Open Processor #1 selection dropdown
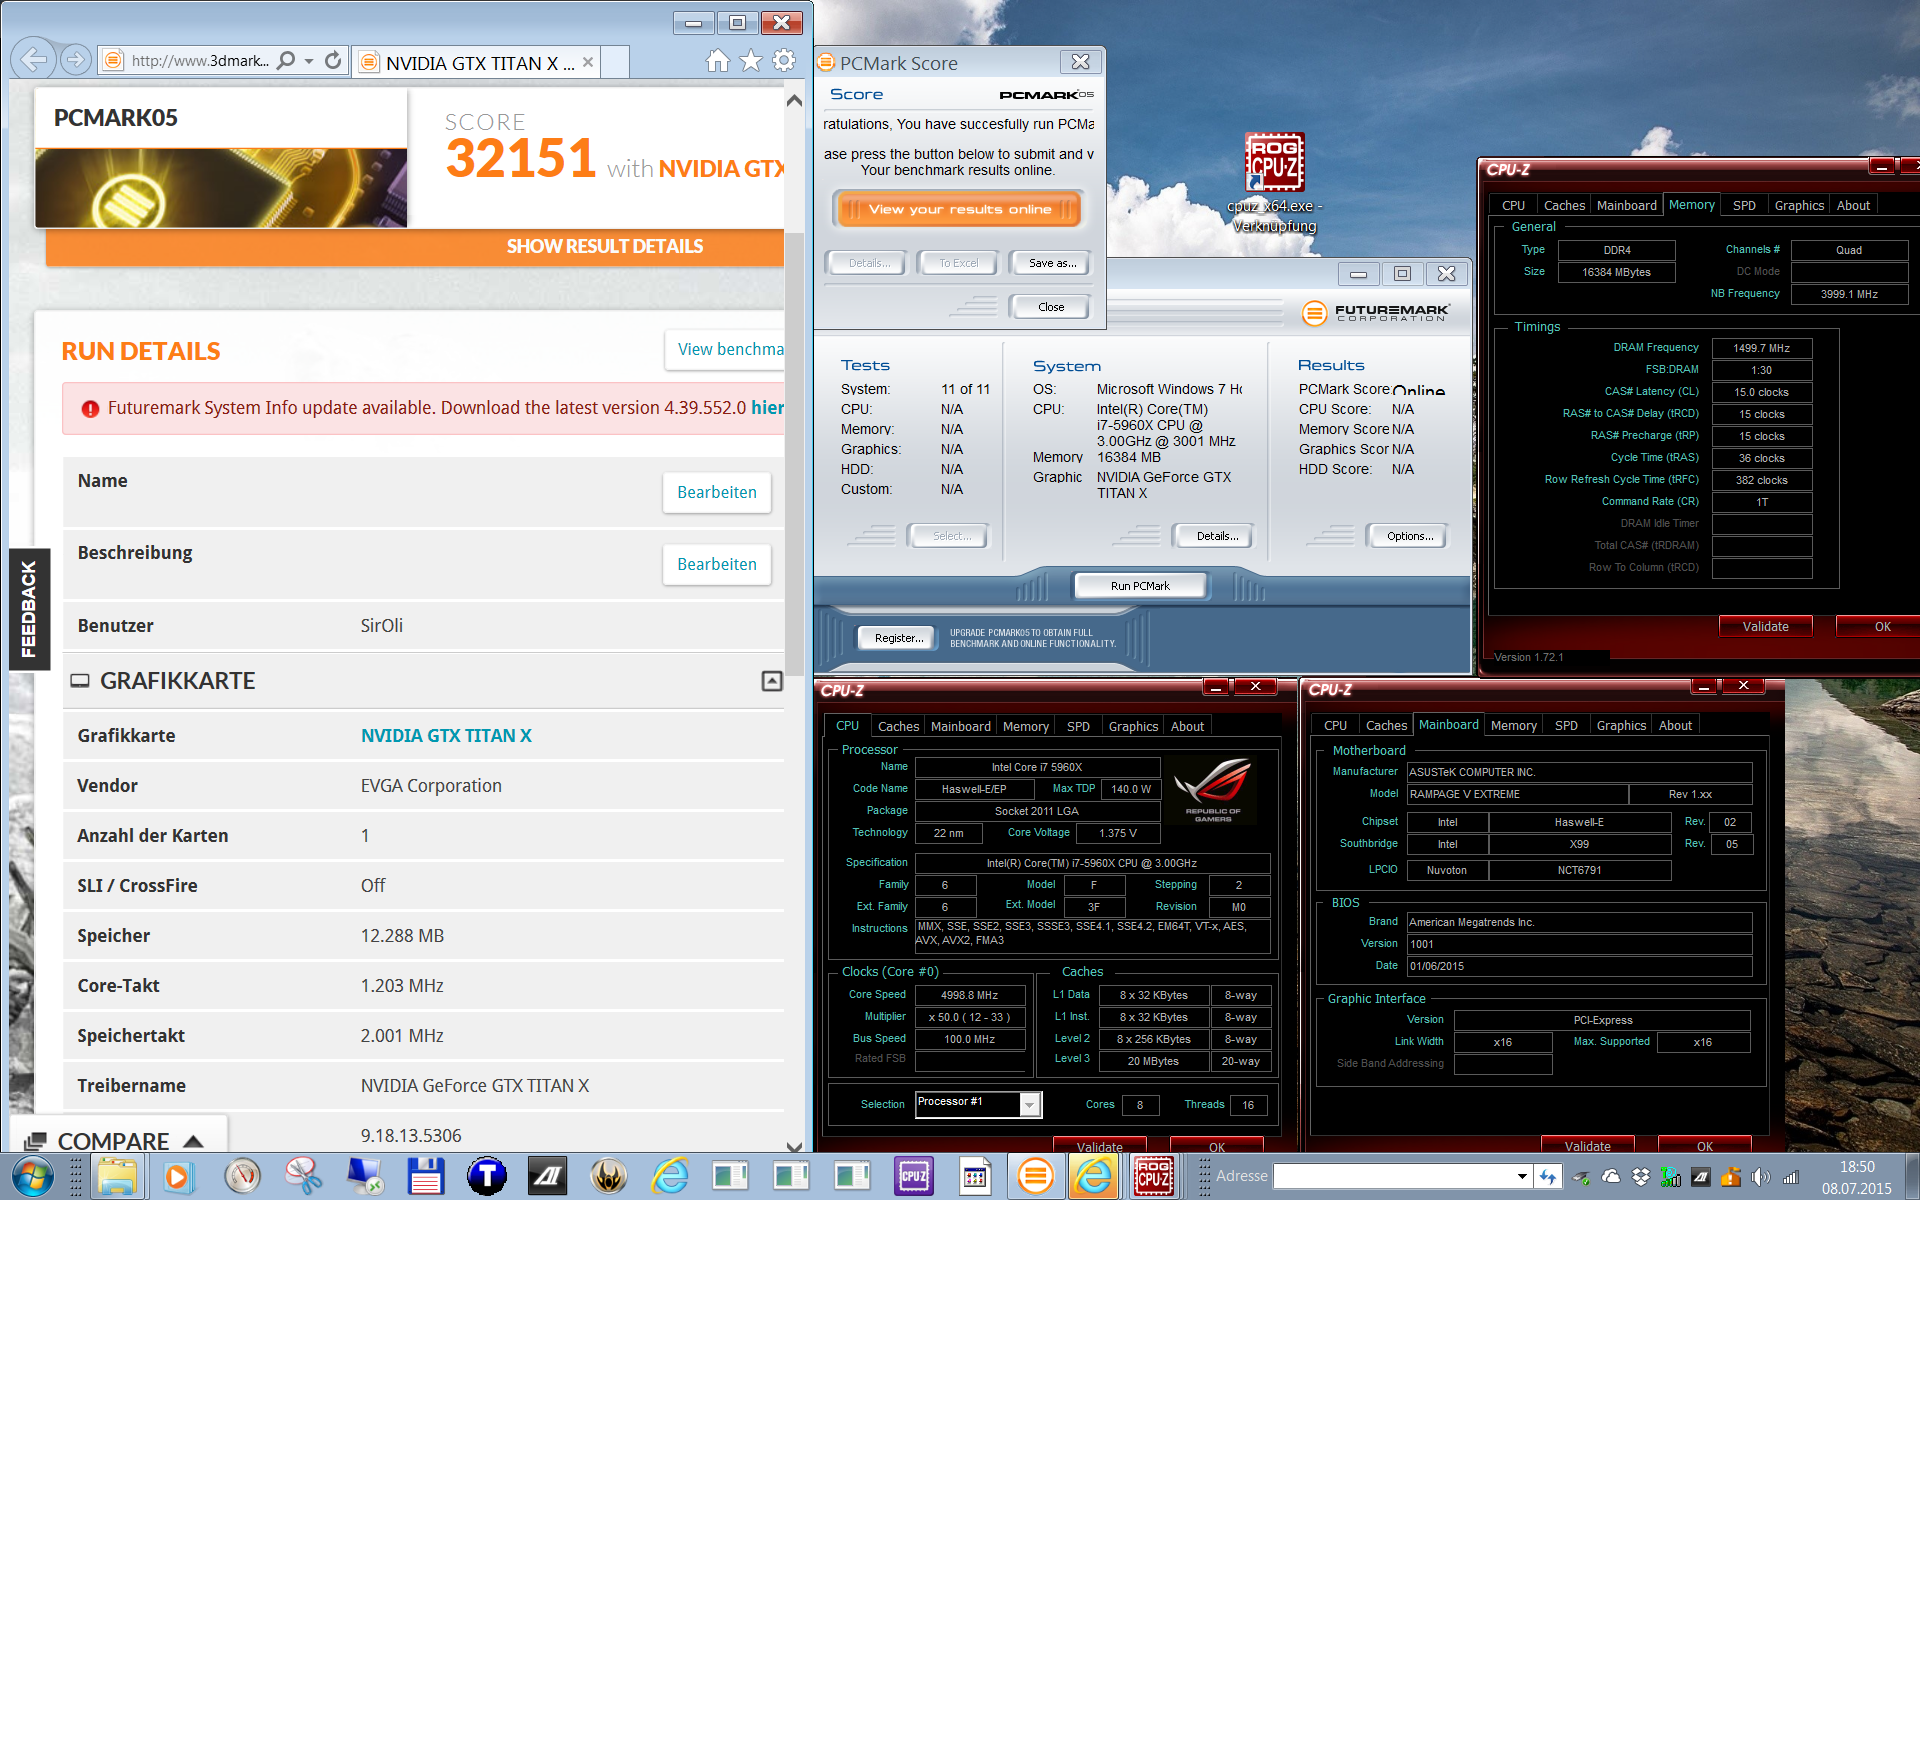Image resolution: width=1920 pixels, height=1752 pixels. 1029,1104
